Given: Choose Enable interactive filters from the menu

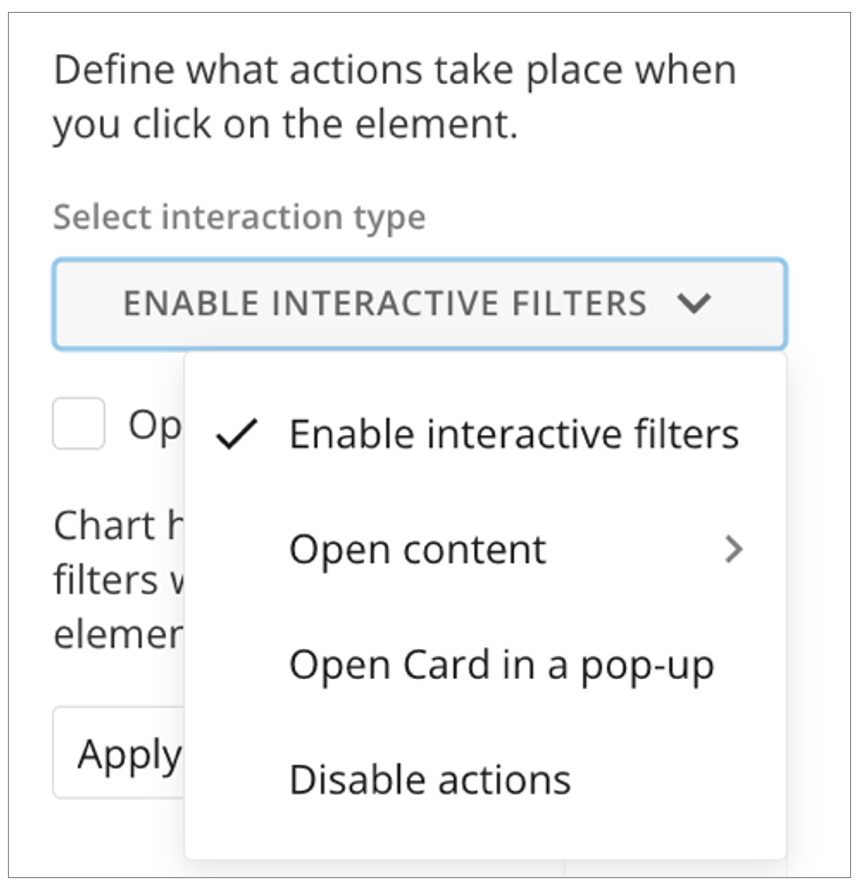Looking at the screenshot, I should tap(513, 435).
